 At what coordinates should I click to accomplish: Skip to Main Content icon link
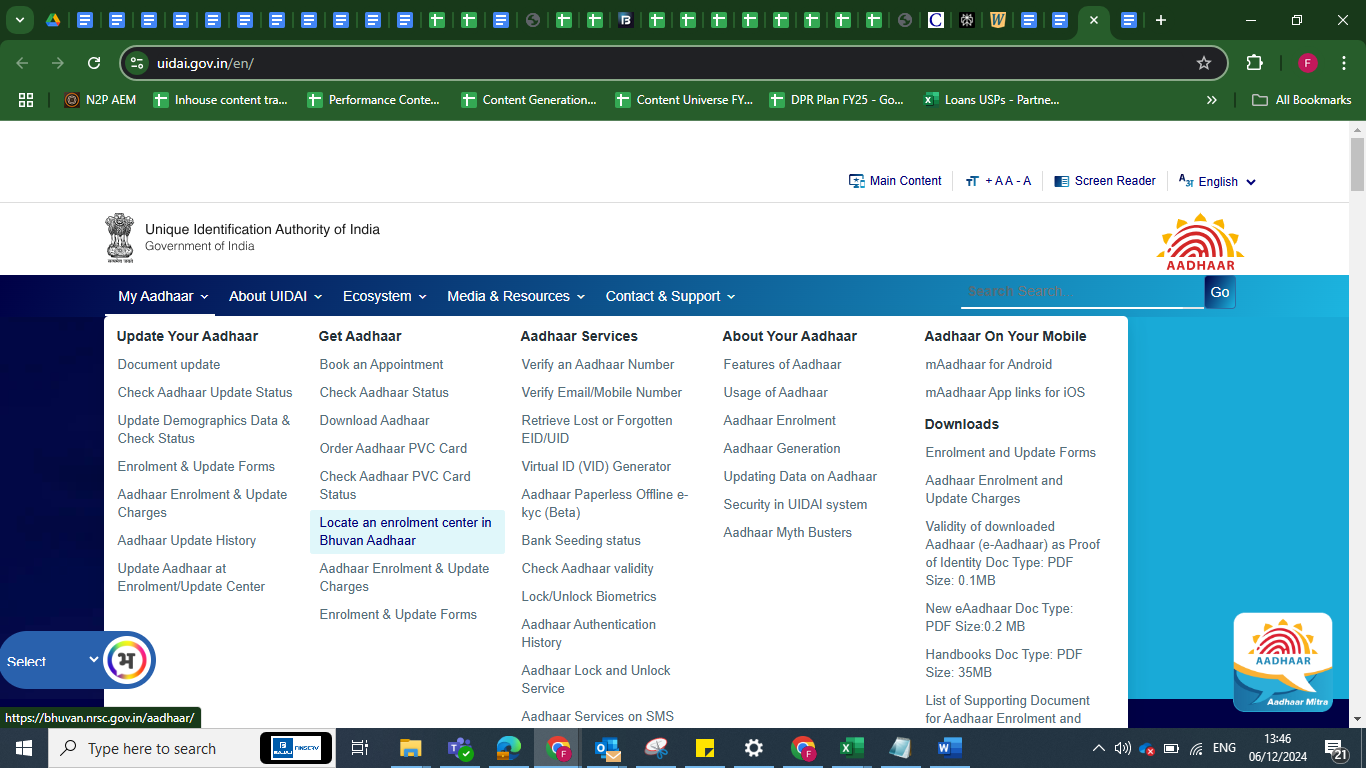[895, 181]
